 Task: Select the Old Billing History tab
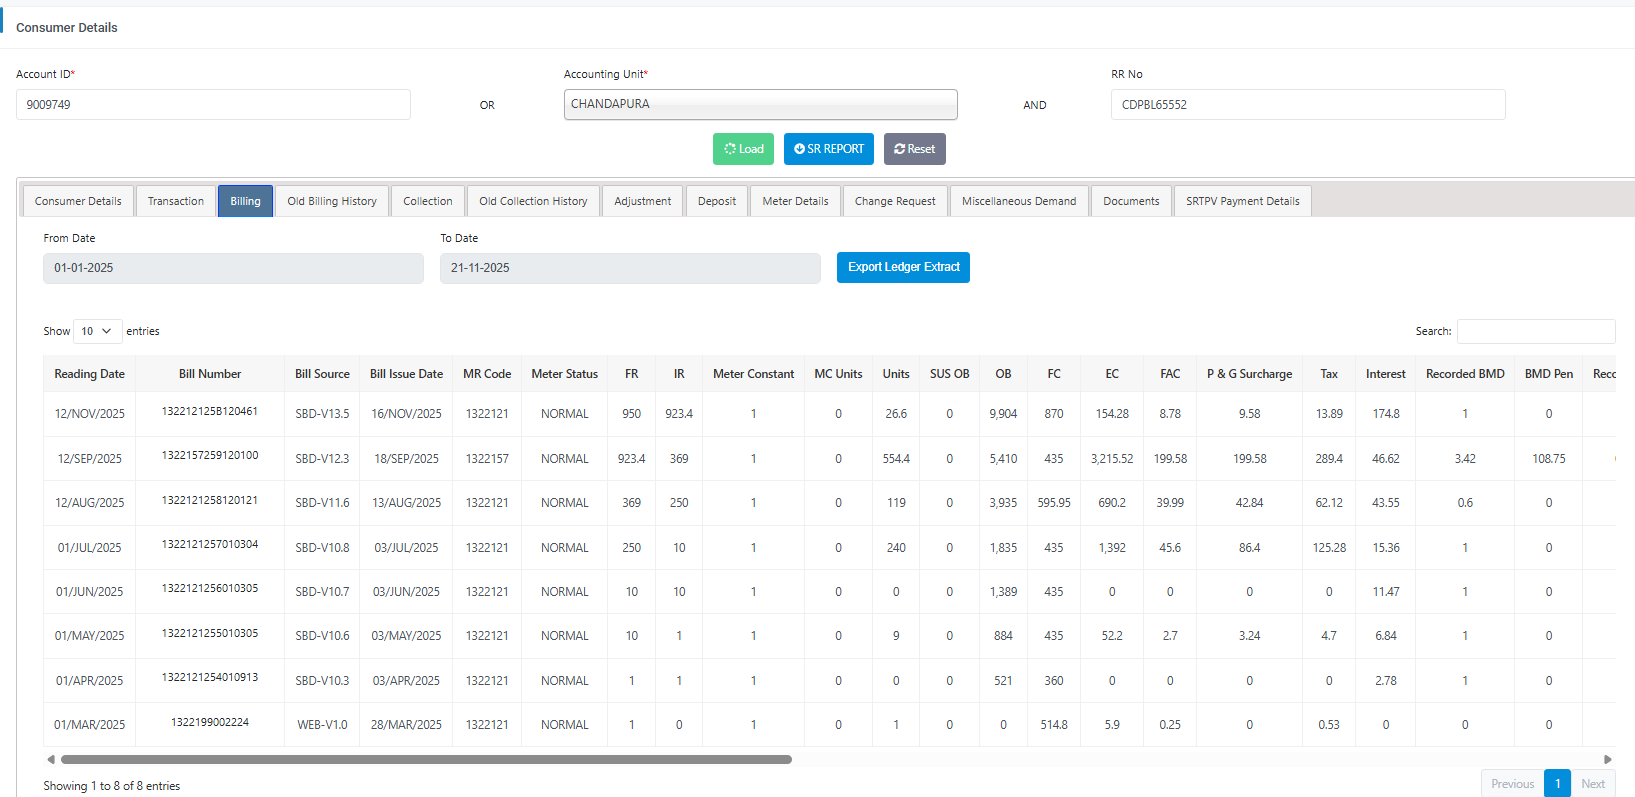click(x=332, y=201)
